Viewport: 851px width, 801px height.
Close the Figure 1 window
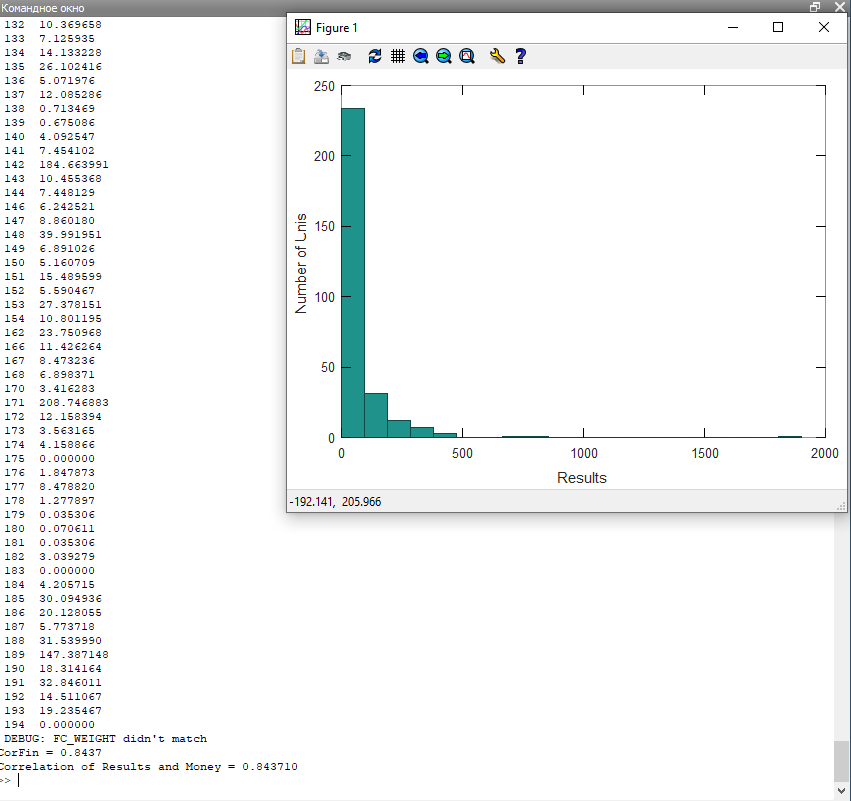pyautogui.click(x=824, y=28)
